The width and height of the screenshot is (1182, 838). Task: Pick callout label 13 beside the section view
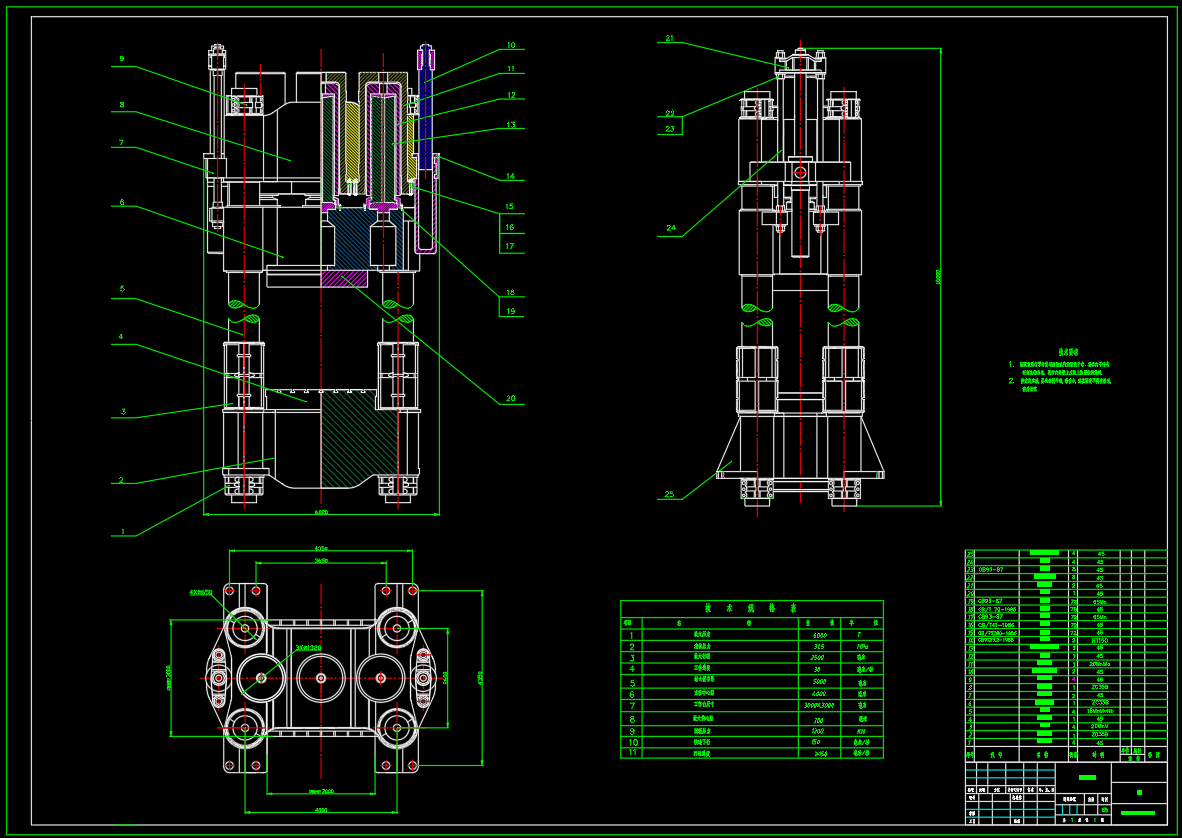coord(511,124)
